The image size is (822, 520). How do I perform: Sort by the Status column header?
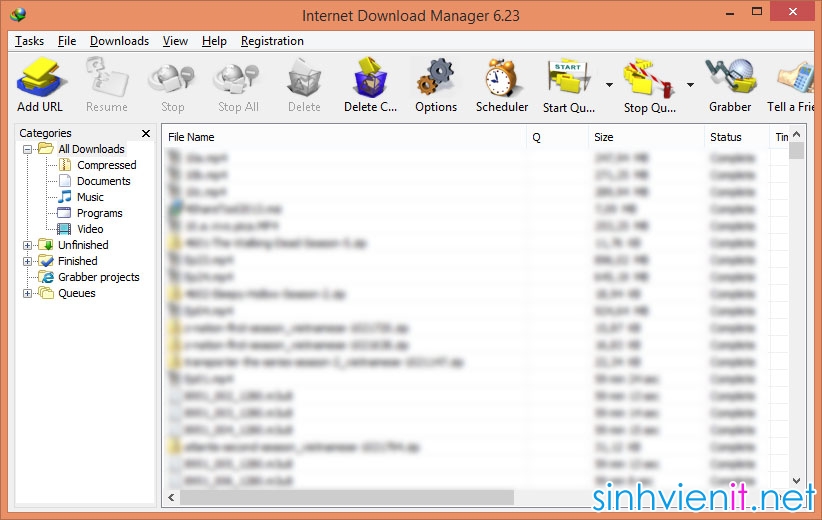click(x=736, y=137)
